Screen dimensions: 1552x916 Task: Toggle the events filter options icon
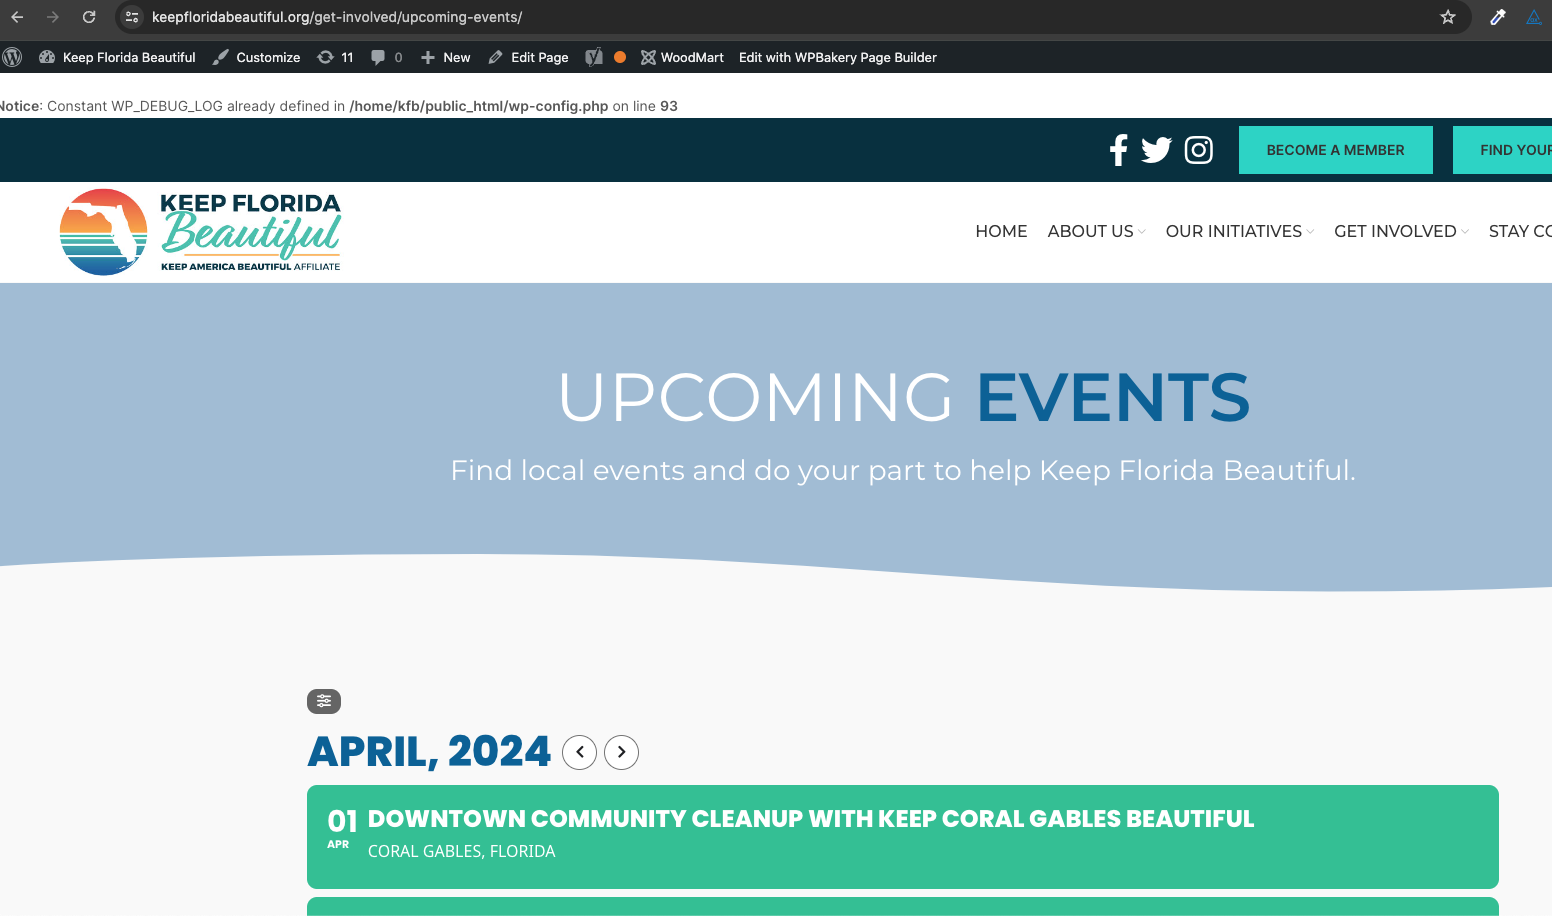coord(324,701)
